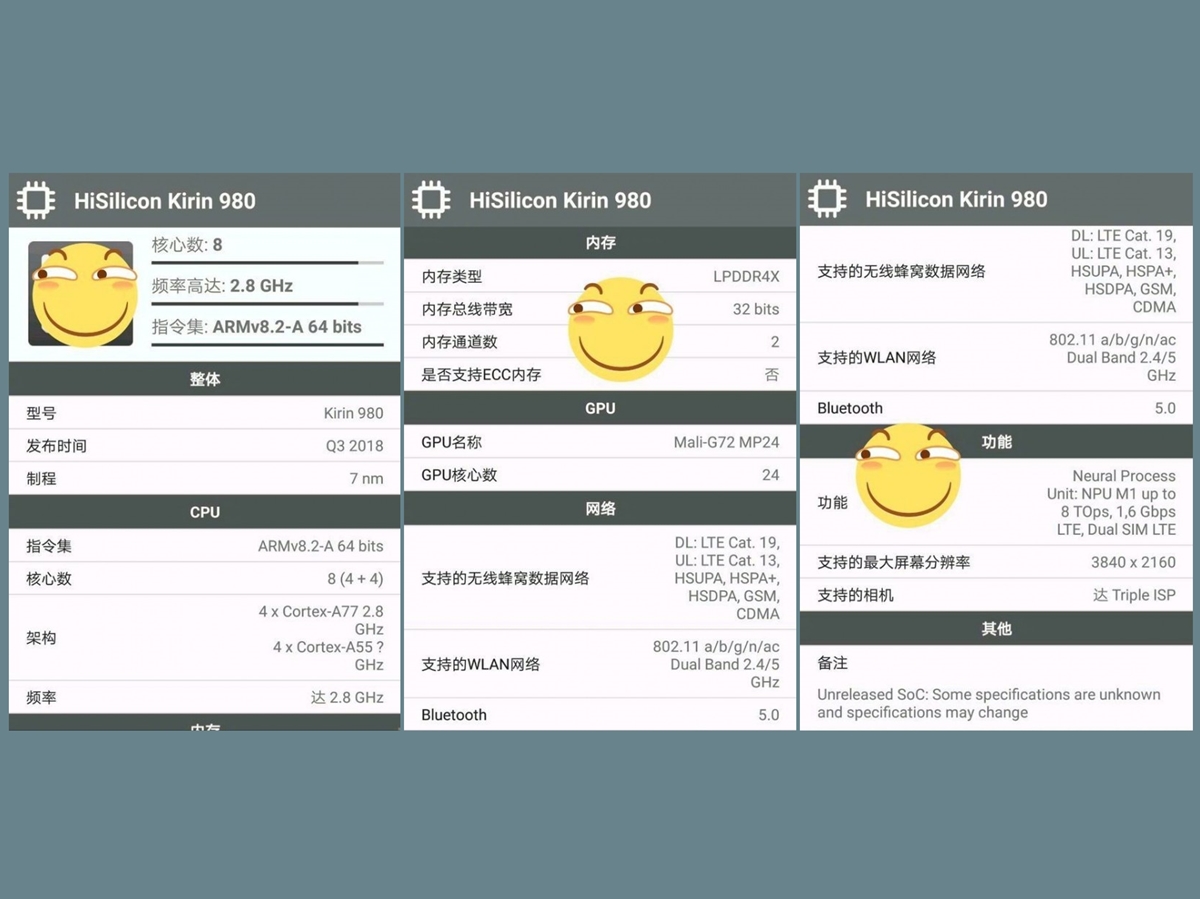Select the 备注 label

(x=833, y=663)
